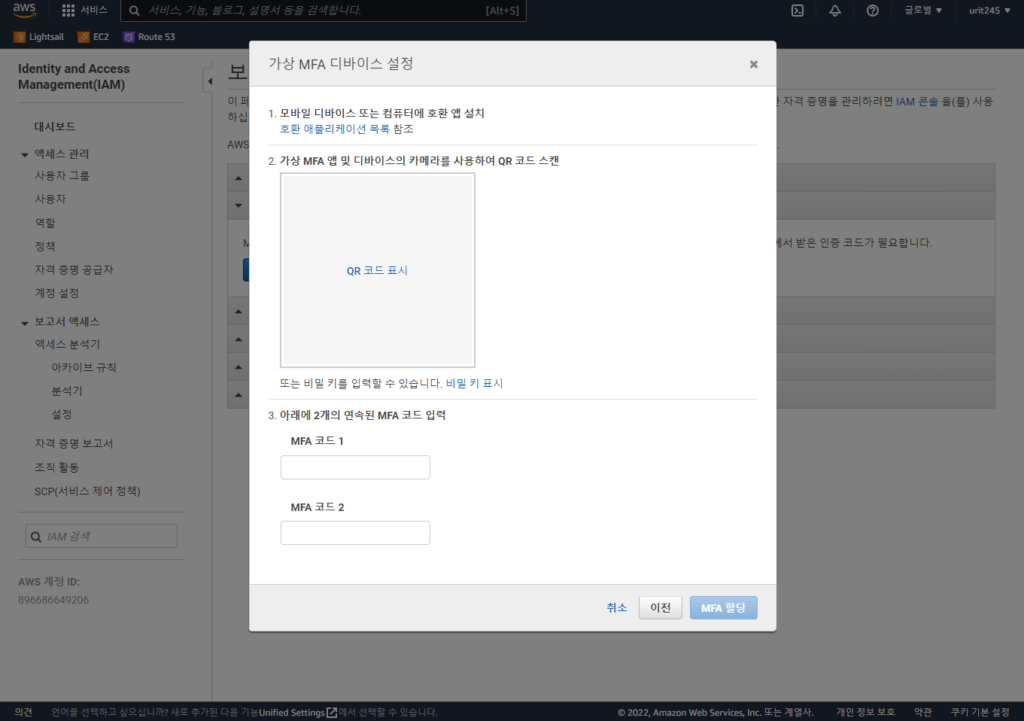1024x721 pixels.
Task: Open EC2 shortcut in favorites bar
Action: coord(93,37)
